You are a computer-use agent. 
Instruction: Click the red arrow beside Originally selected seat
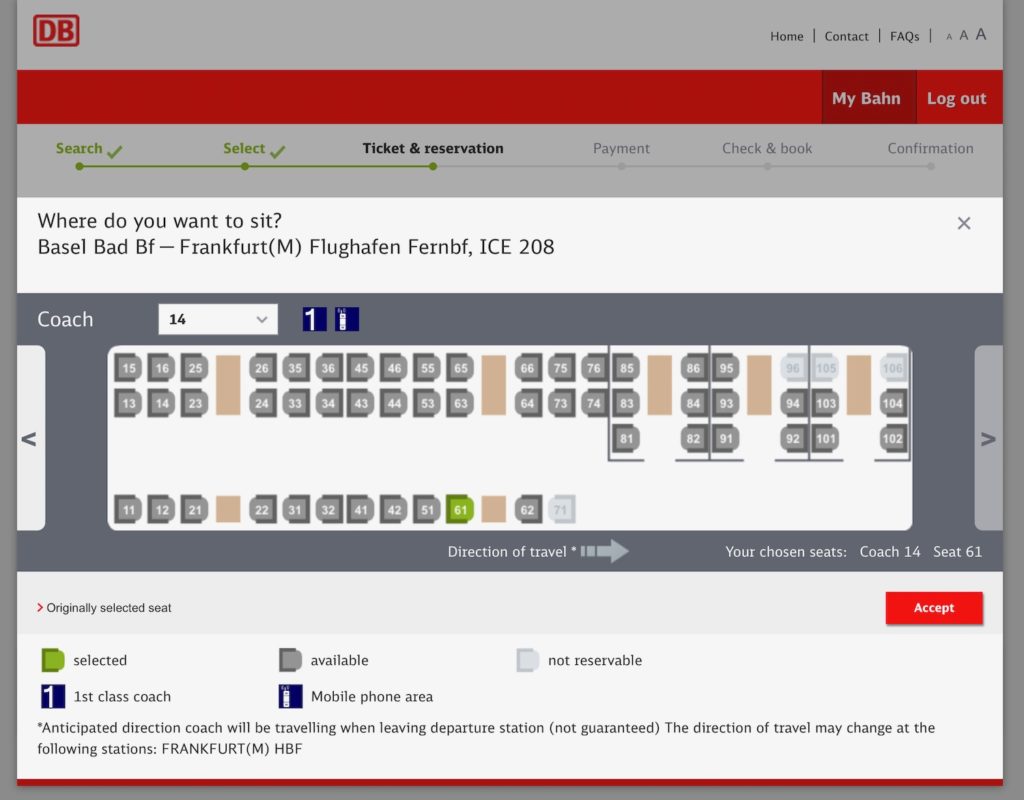point(39,607)
